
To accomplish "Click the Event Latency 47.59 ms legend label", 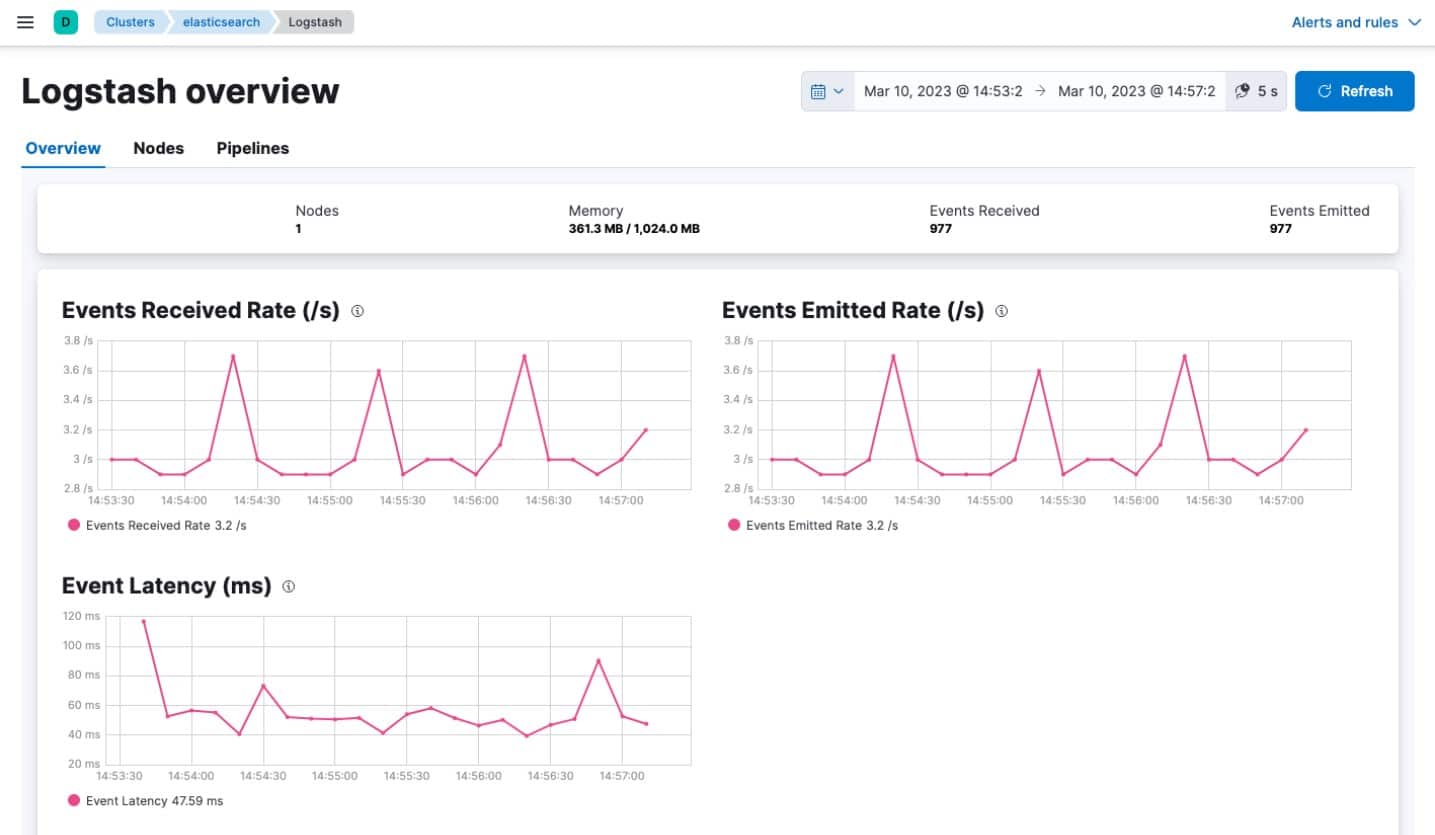I will [154, 801].
